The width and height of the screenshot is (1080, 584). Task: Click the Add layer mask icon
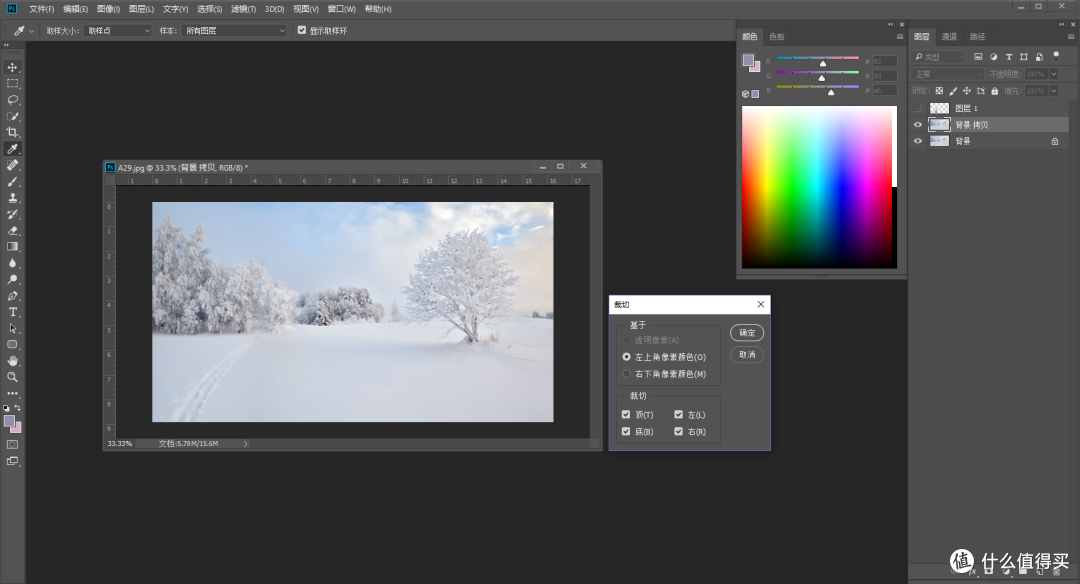click(989, 571)
